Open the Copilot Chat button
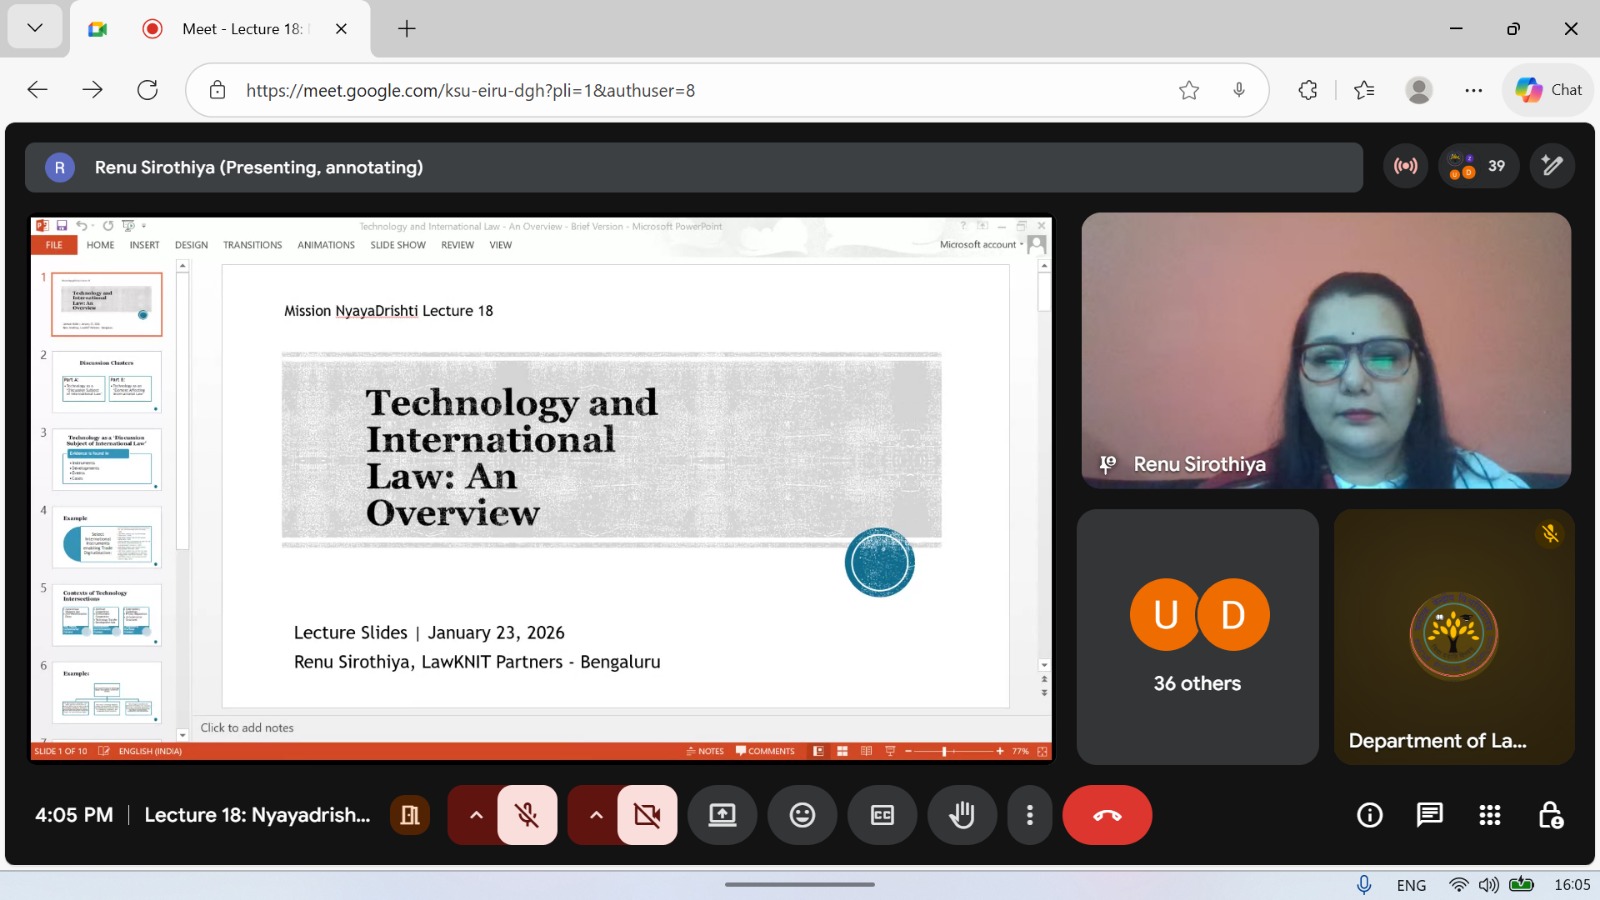The width and height of the screenshot is (1600, 900). (1548, 90)
